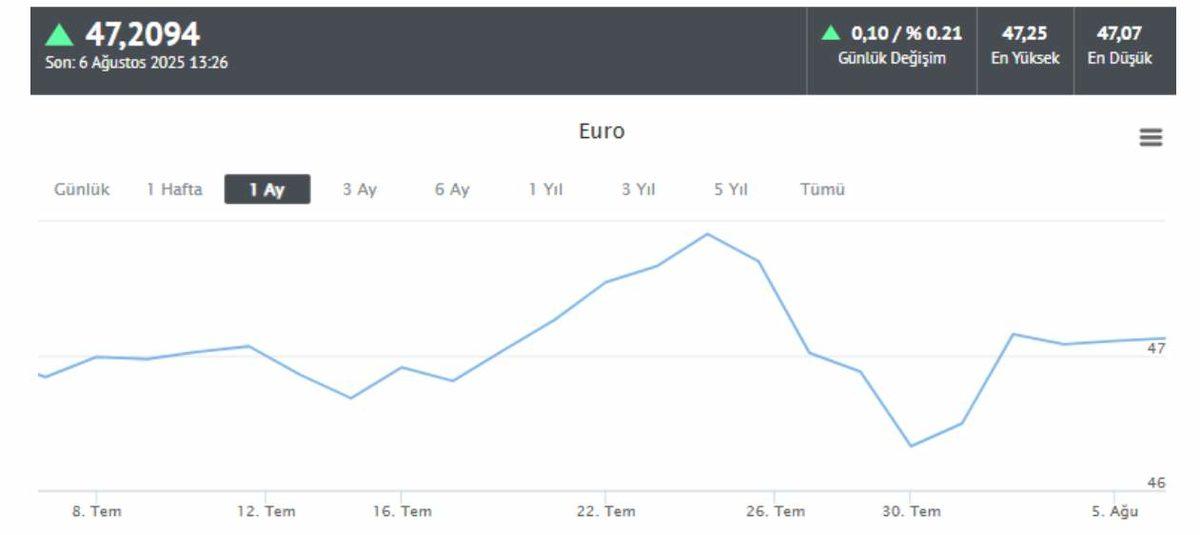Click the green arrow next to daily change
1200x535 pixels.
[830, 33]
